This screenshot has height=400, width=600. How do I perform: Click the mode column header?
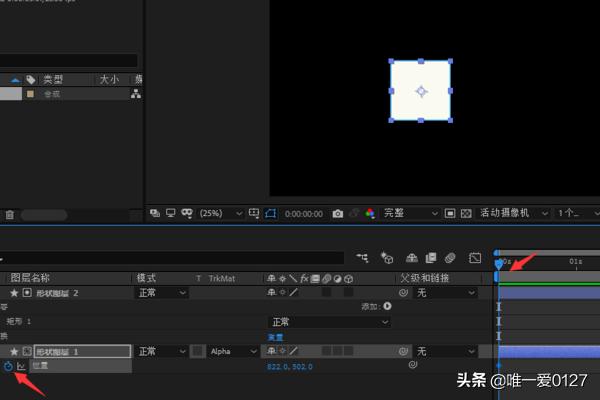coord(146,278)
